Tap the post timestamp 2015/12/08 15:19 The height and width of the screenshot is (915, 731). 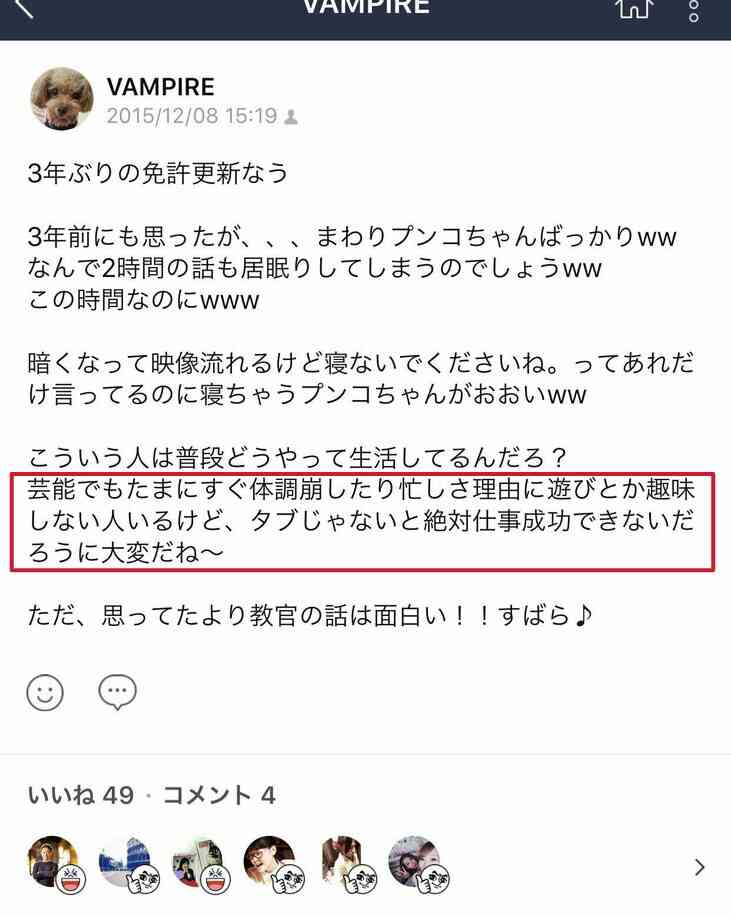point(191,116)
